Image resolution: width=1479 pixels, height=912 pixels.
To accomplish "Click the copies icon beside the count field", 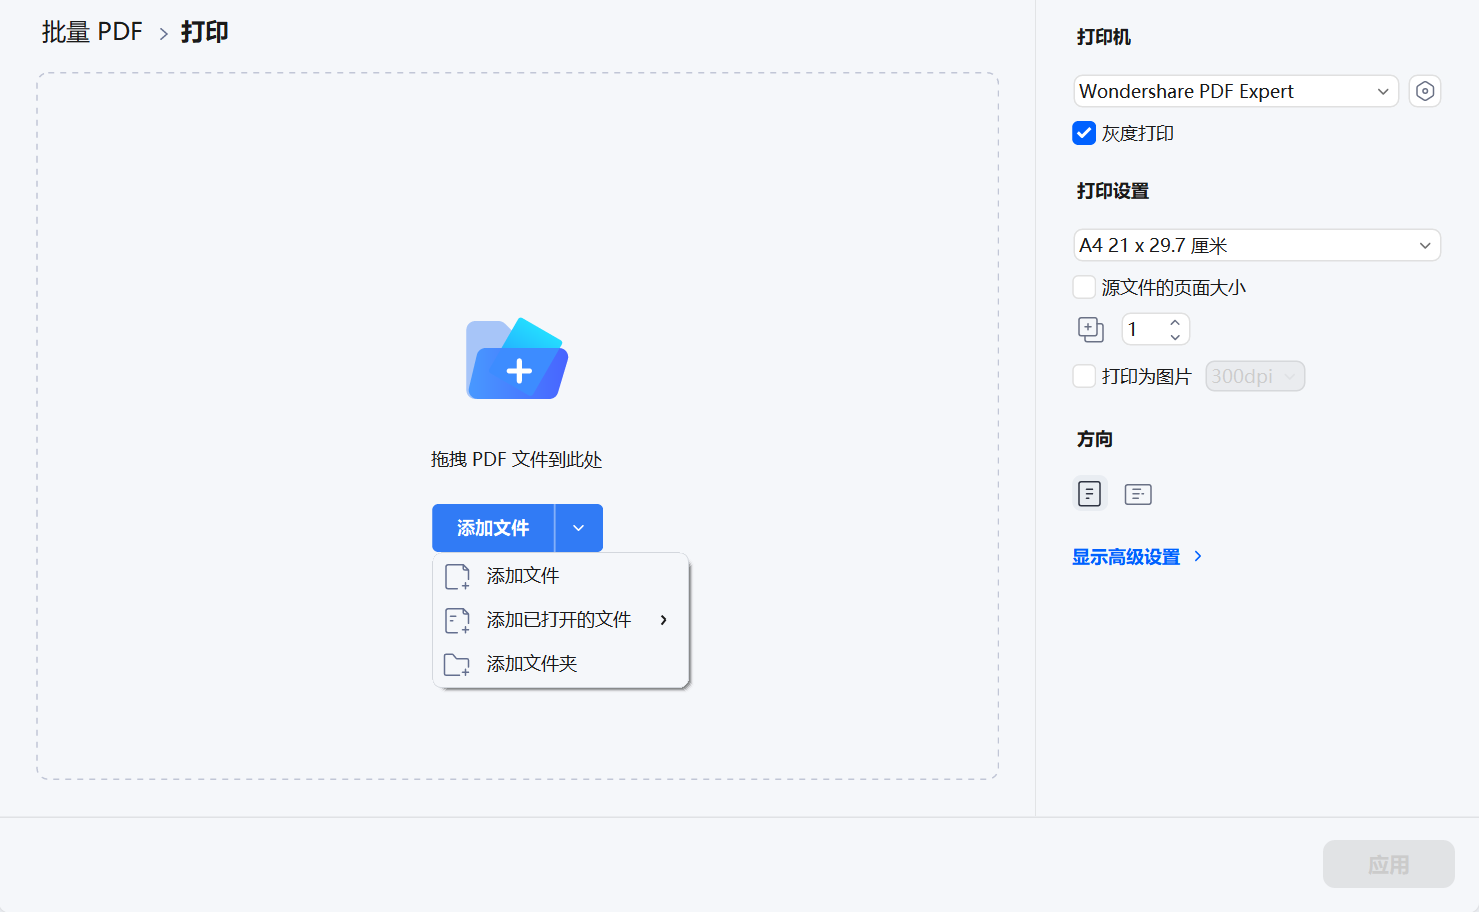I will [x=1090, y=329].
